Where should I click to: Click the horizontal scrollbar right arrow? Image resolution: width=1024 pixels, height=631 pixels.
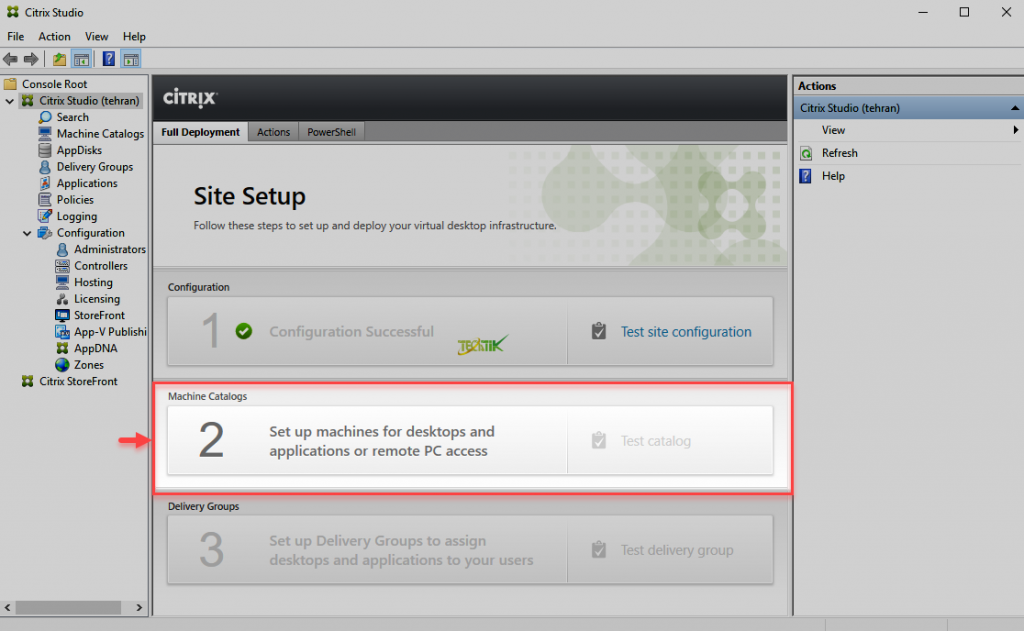point(139,607)
